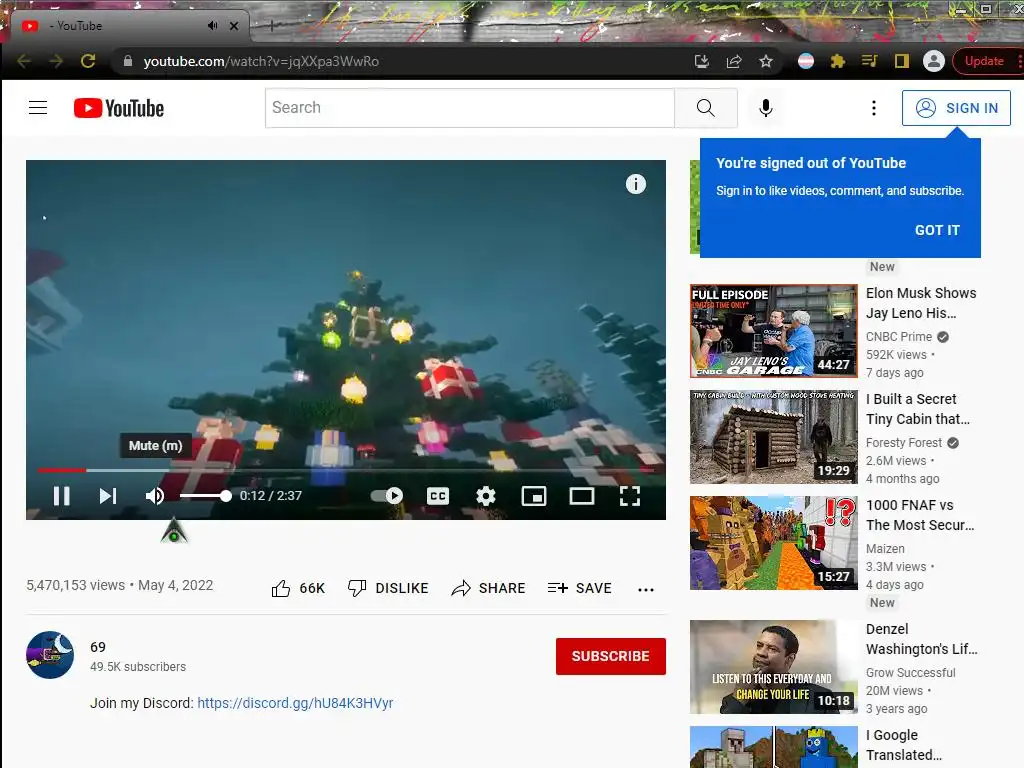Mute the tab via tab speaker icon

212,25
